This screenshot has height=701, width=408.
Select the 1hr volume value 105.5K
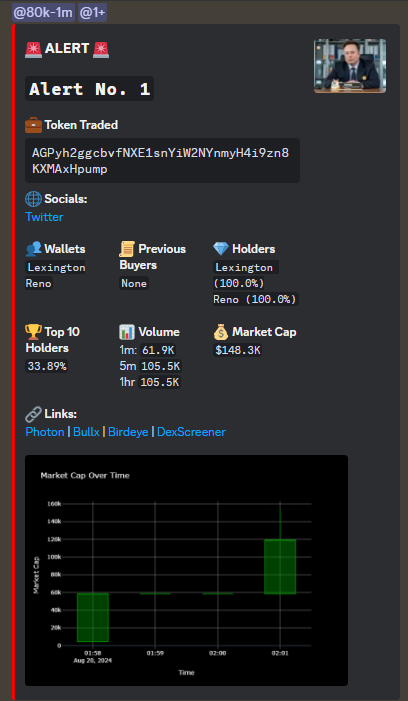160,383
